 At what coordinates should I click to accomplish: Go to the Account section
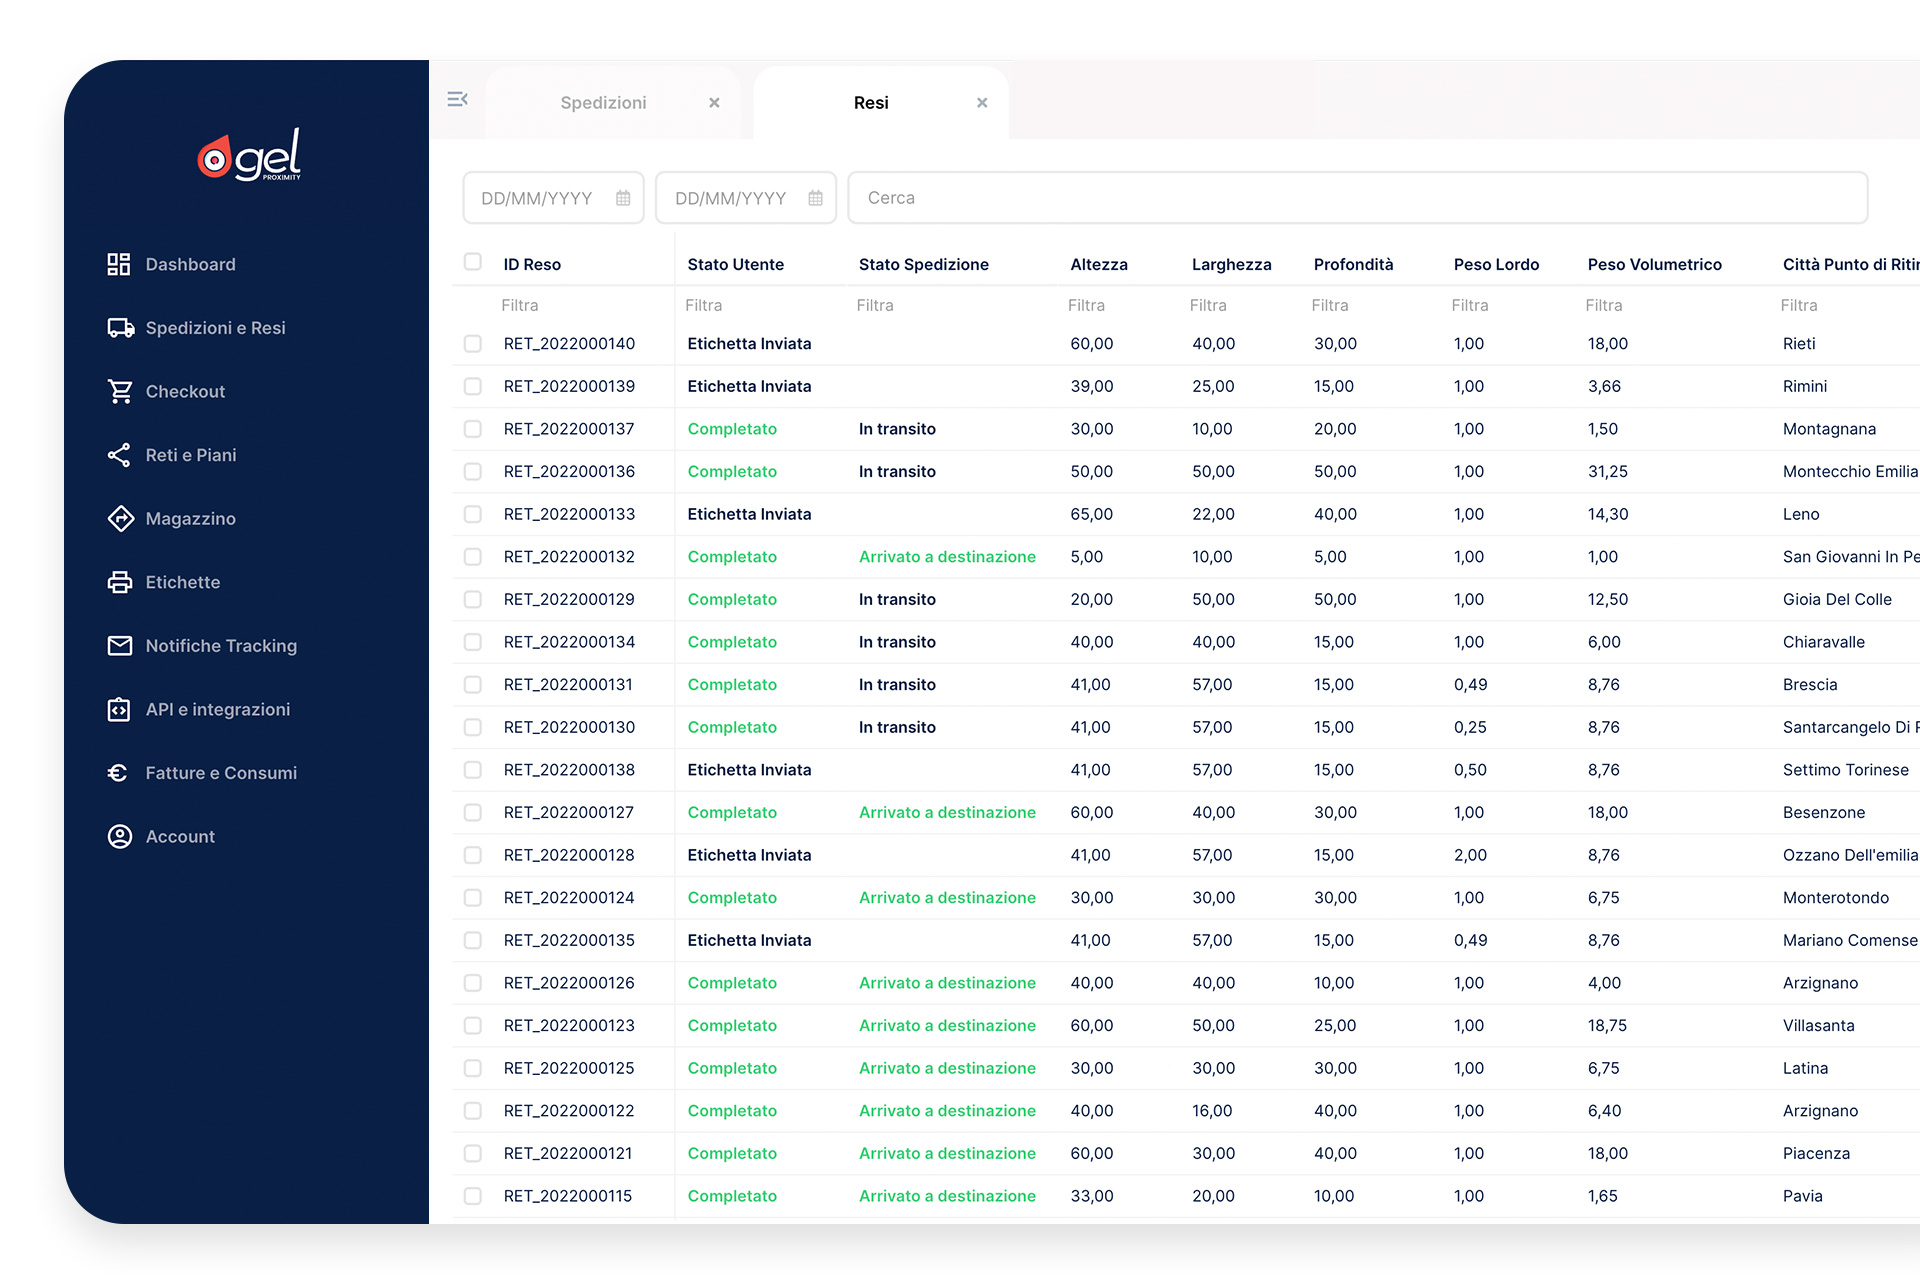180,837
